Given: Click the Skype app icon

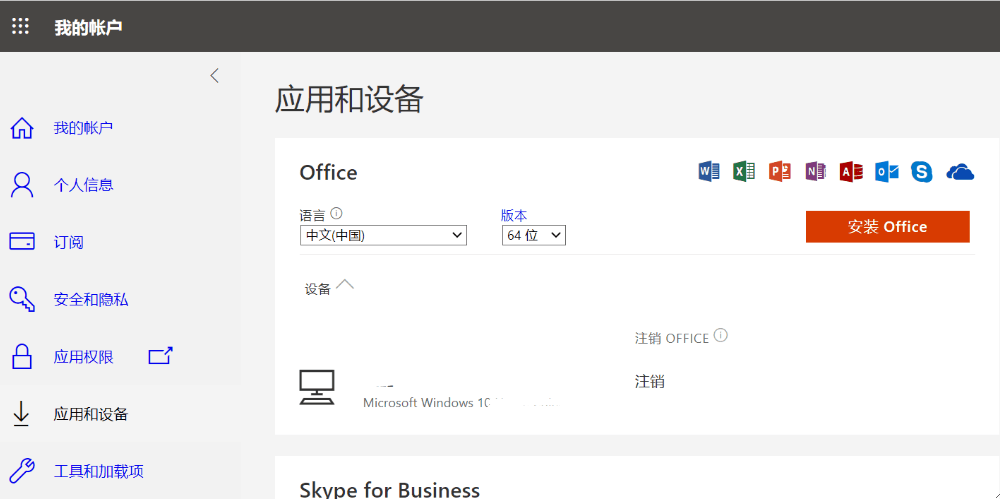Looking at the screenshot, I should pos(922,171).
